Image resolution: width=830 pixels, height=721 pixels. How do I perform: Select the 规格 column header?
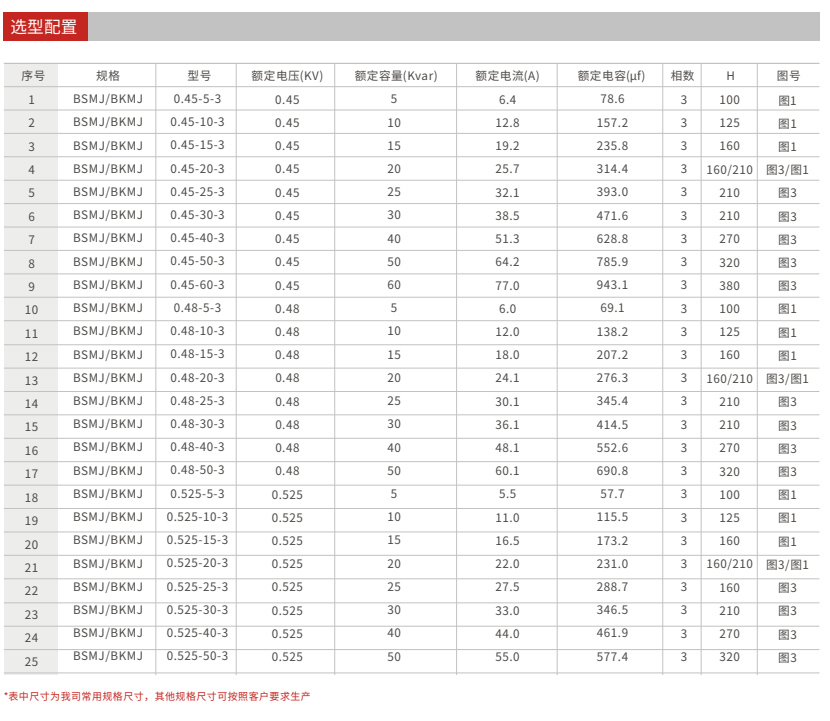point(108,76)
